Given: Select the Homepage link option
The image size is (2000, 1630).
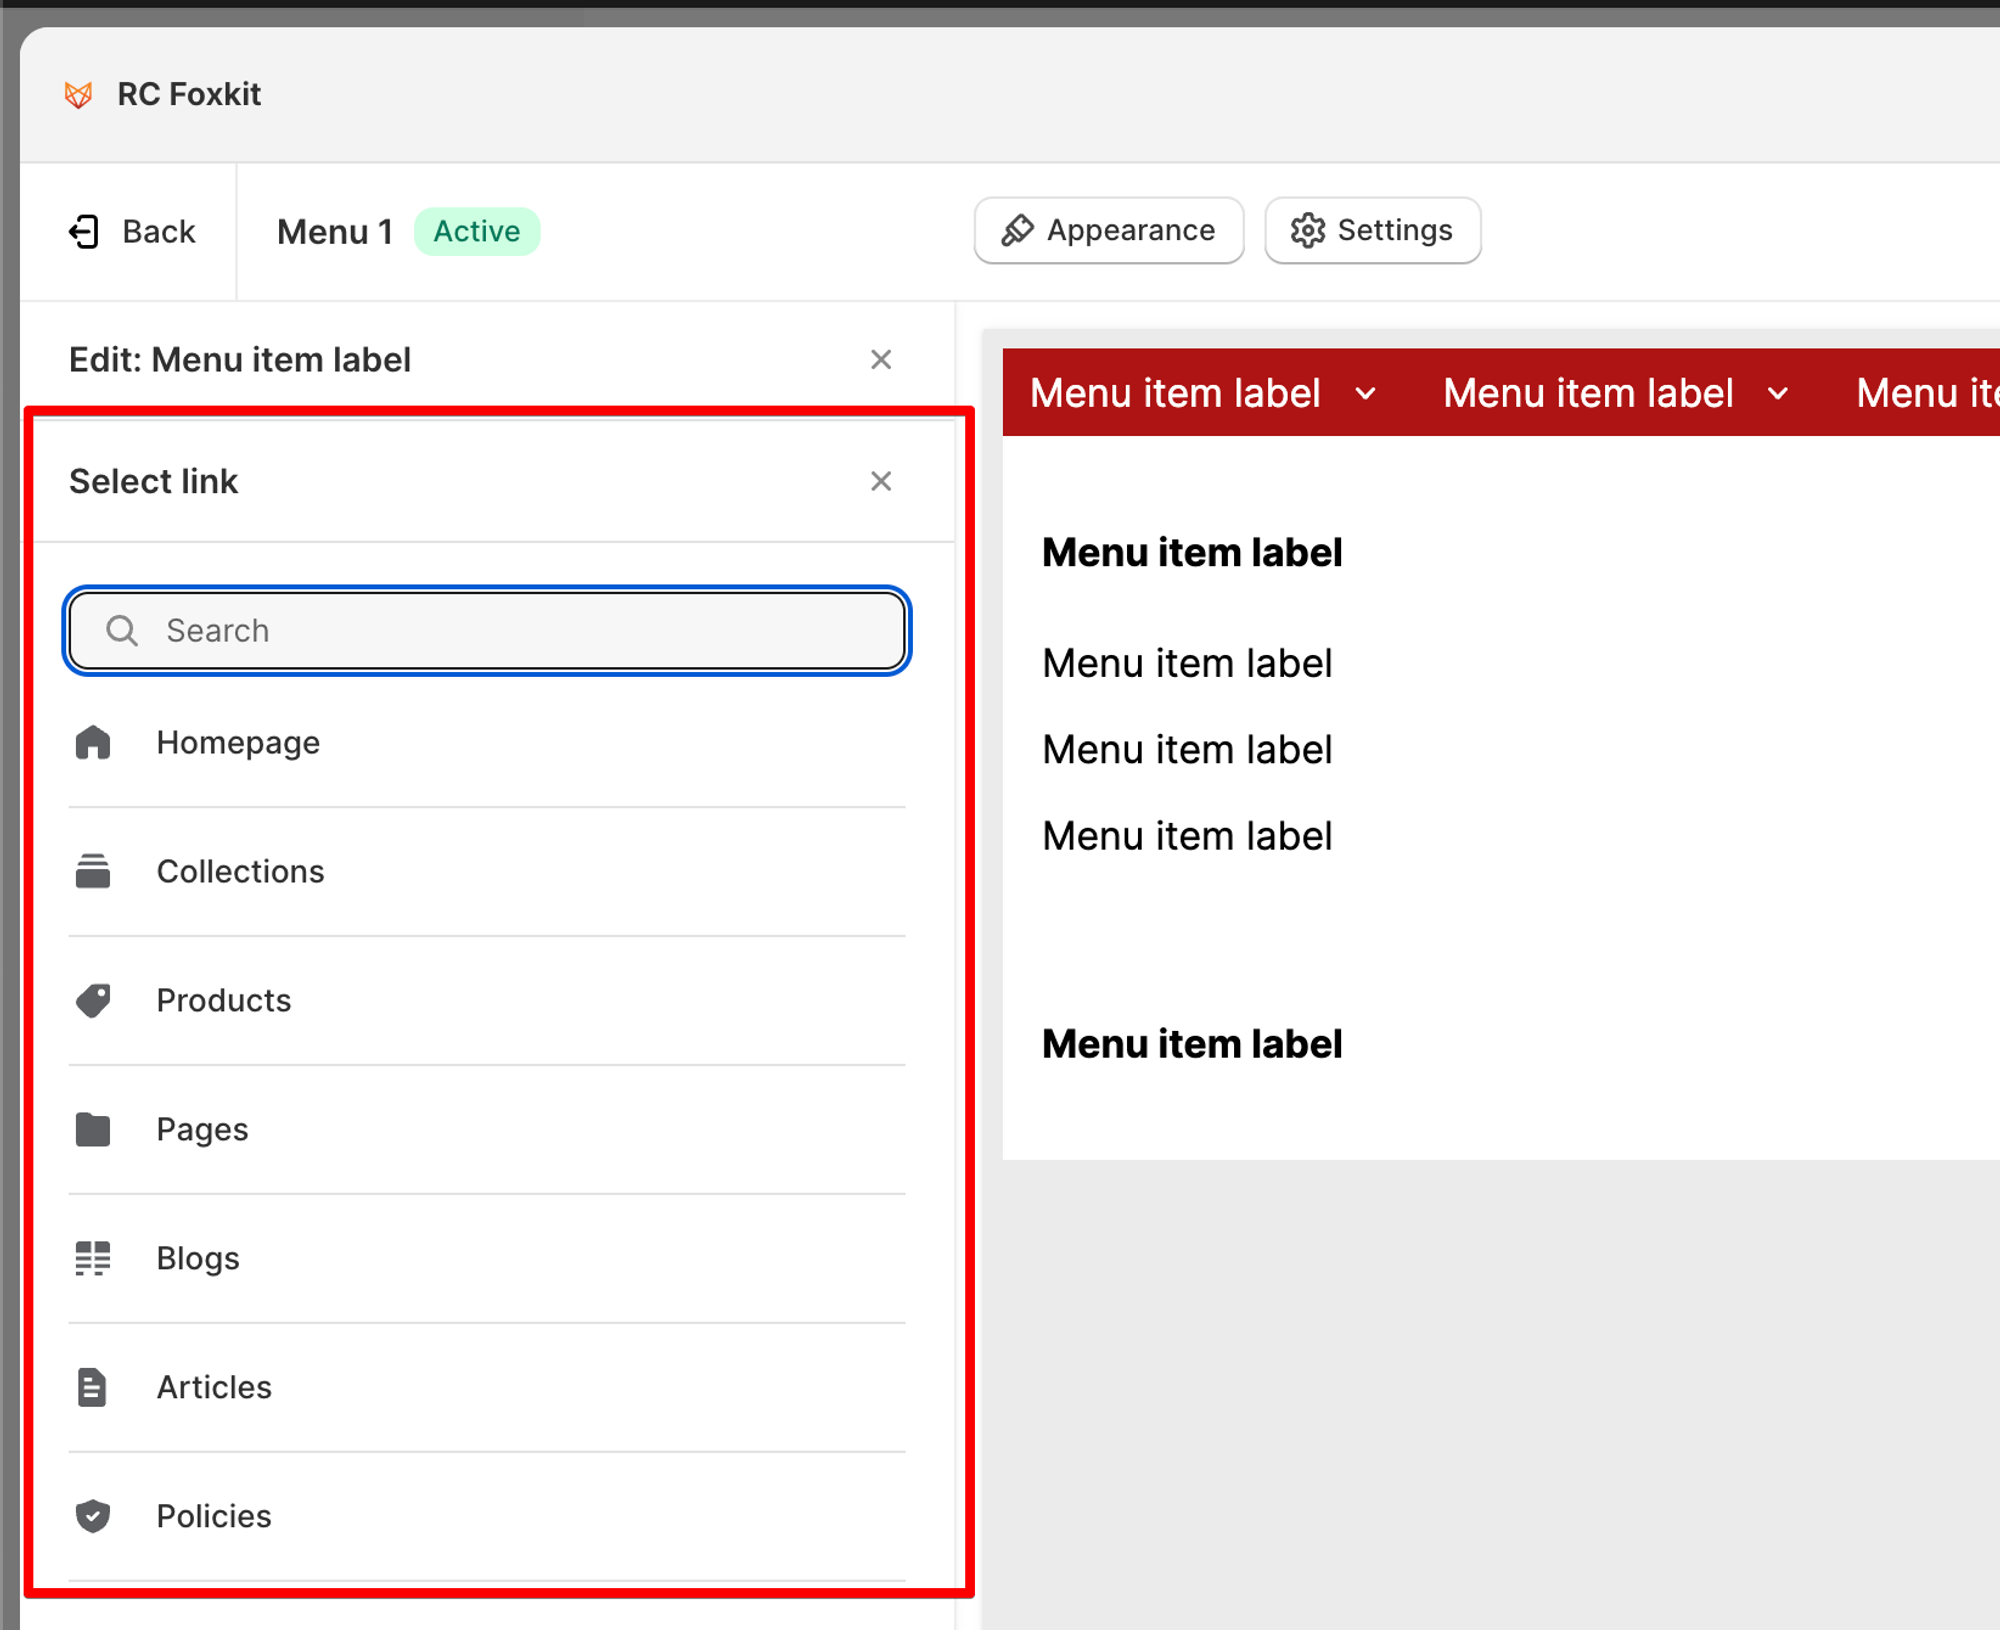Looking at the screenshot, I should [487, 743].
